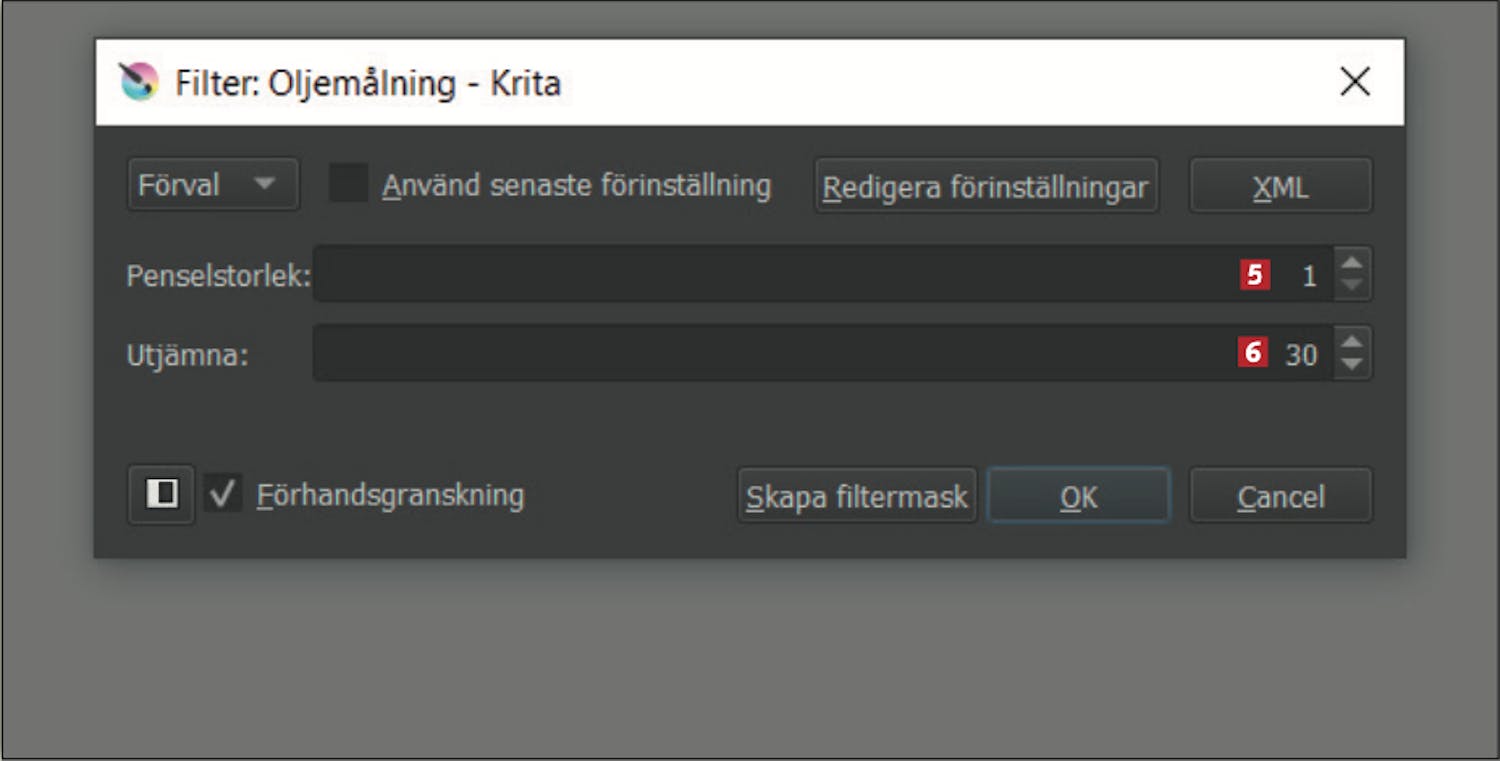Viewport: 1500px width, 761px height.
Task: Decrease Utjämna value with down arrow
Action: click(1352, 365)
